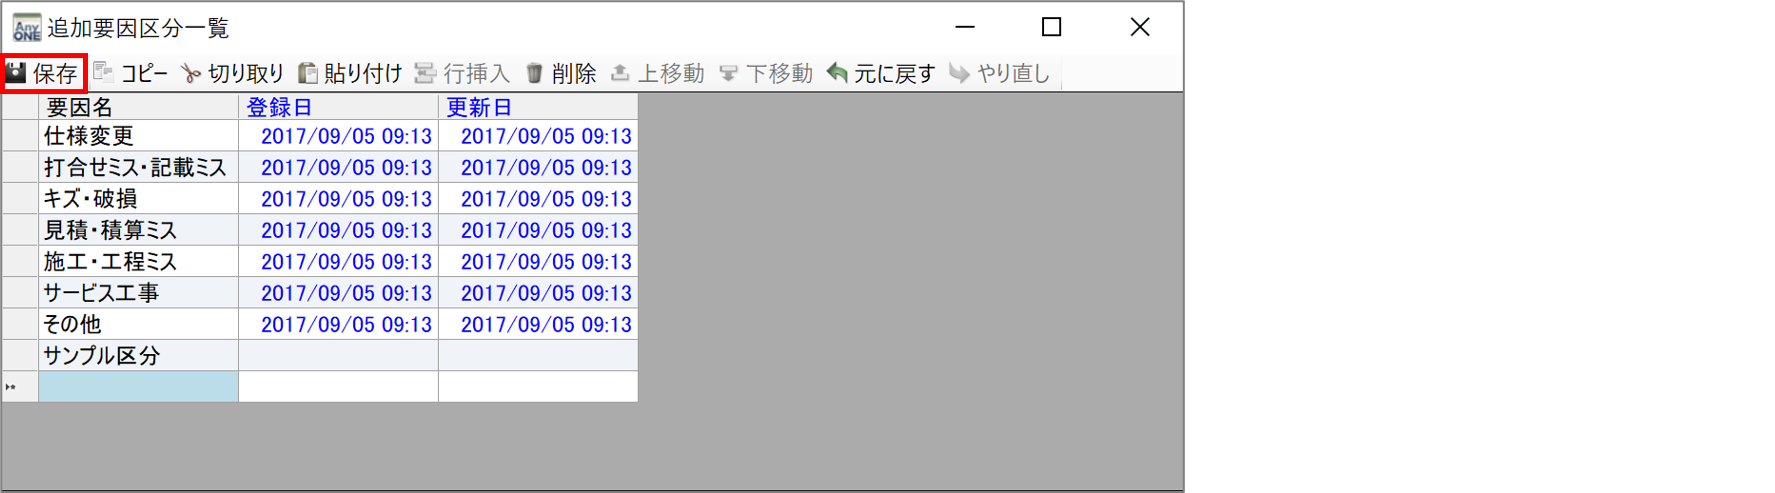Viewport: 1775px width, 493px height.
Task: Select the 切り取り scissors icon
Action: (191, 73)
